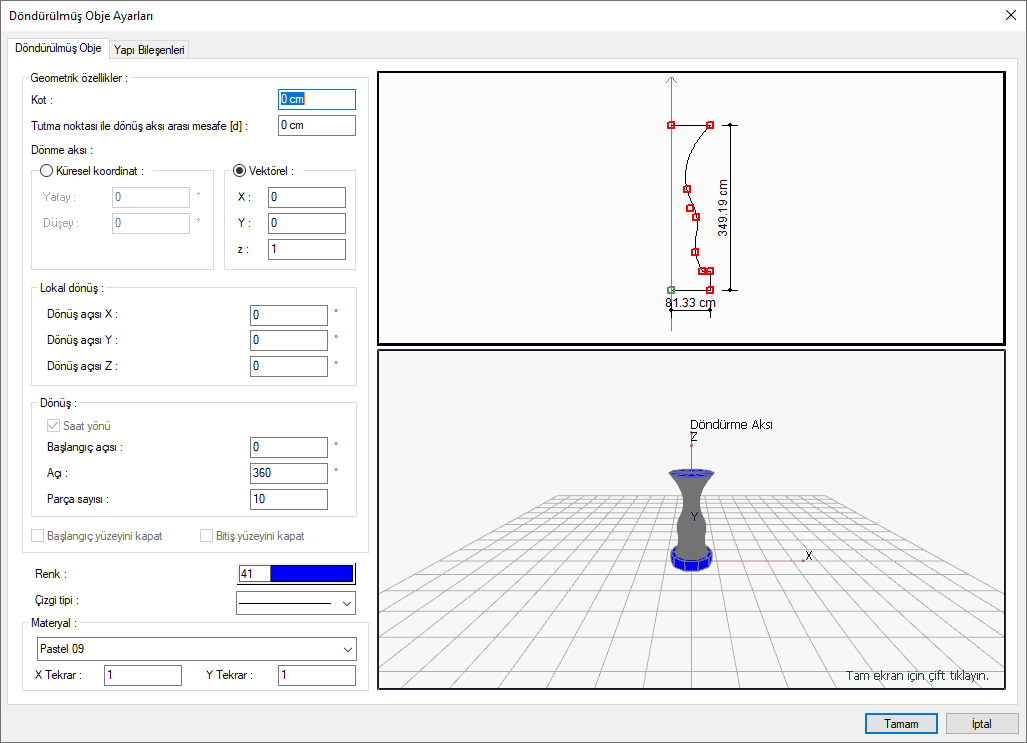1027x743 pixels.
Task: Click the Dönüş açısı X field
Action: tap(288, 315)
